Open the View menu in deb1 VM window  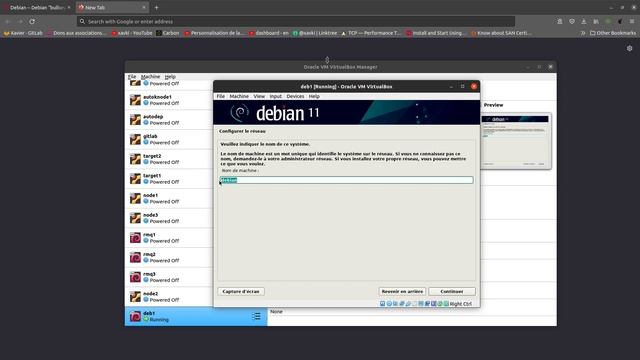pyautogui.click(x=259, y=96)
